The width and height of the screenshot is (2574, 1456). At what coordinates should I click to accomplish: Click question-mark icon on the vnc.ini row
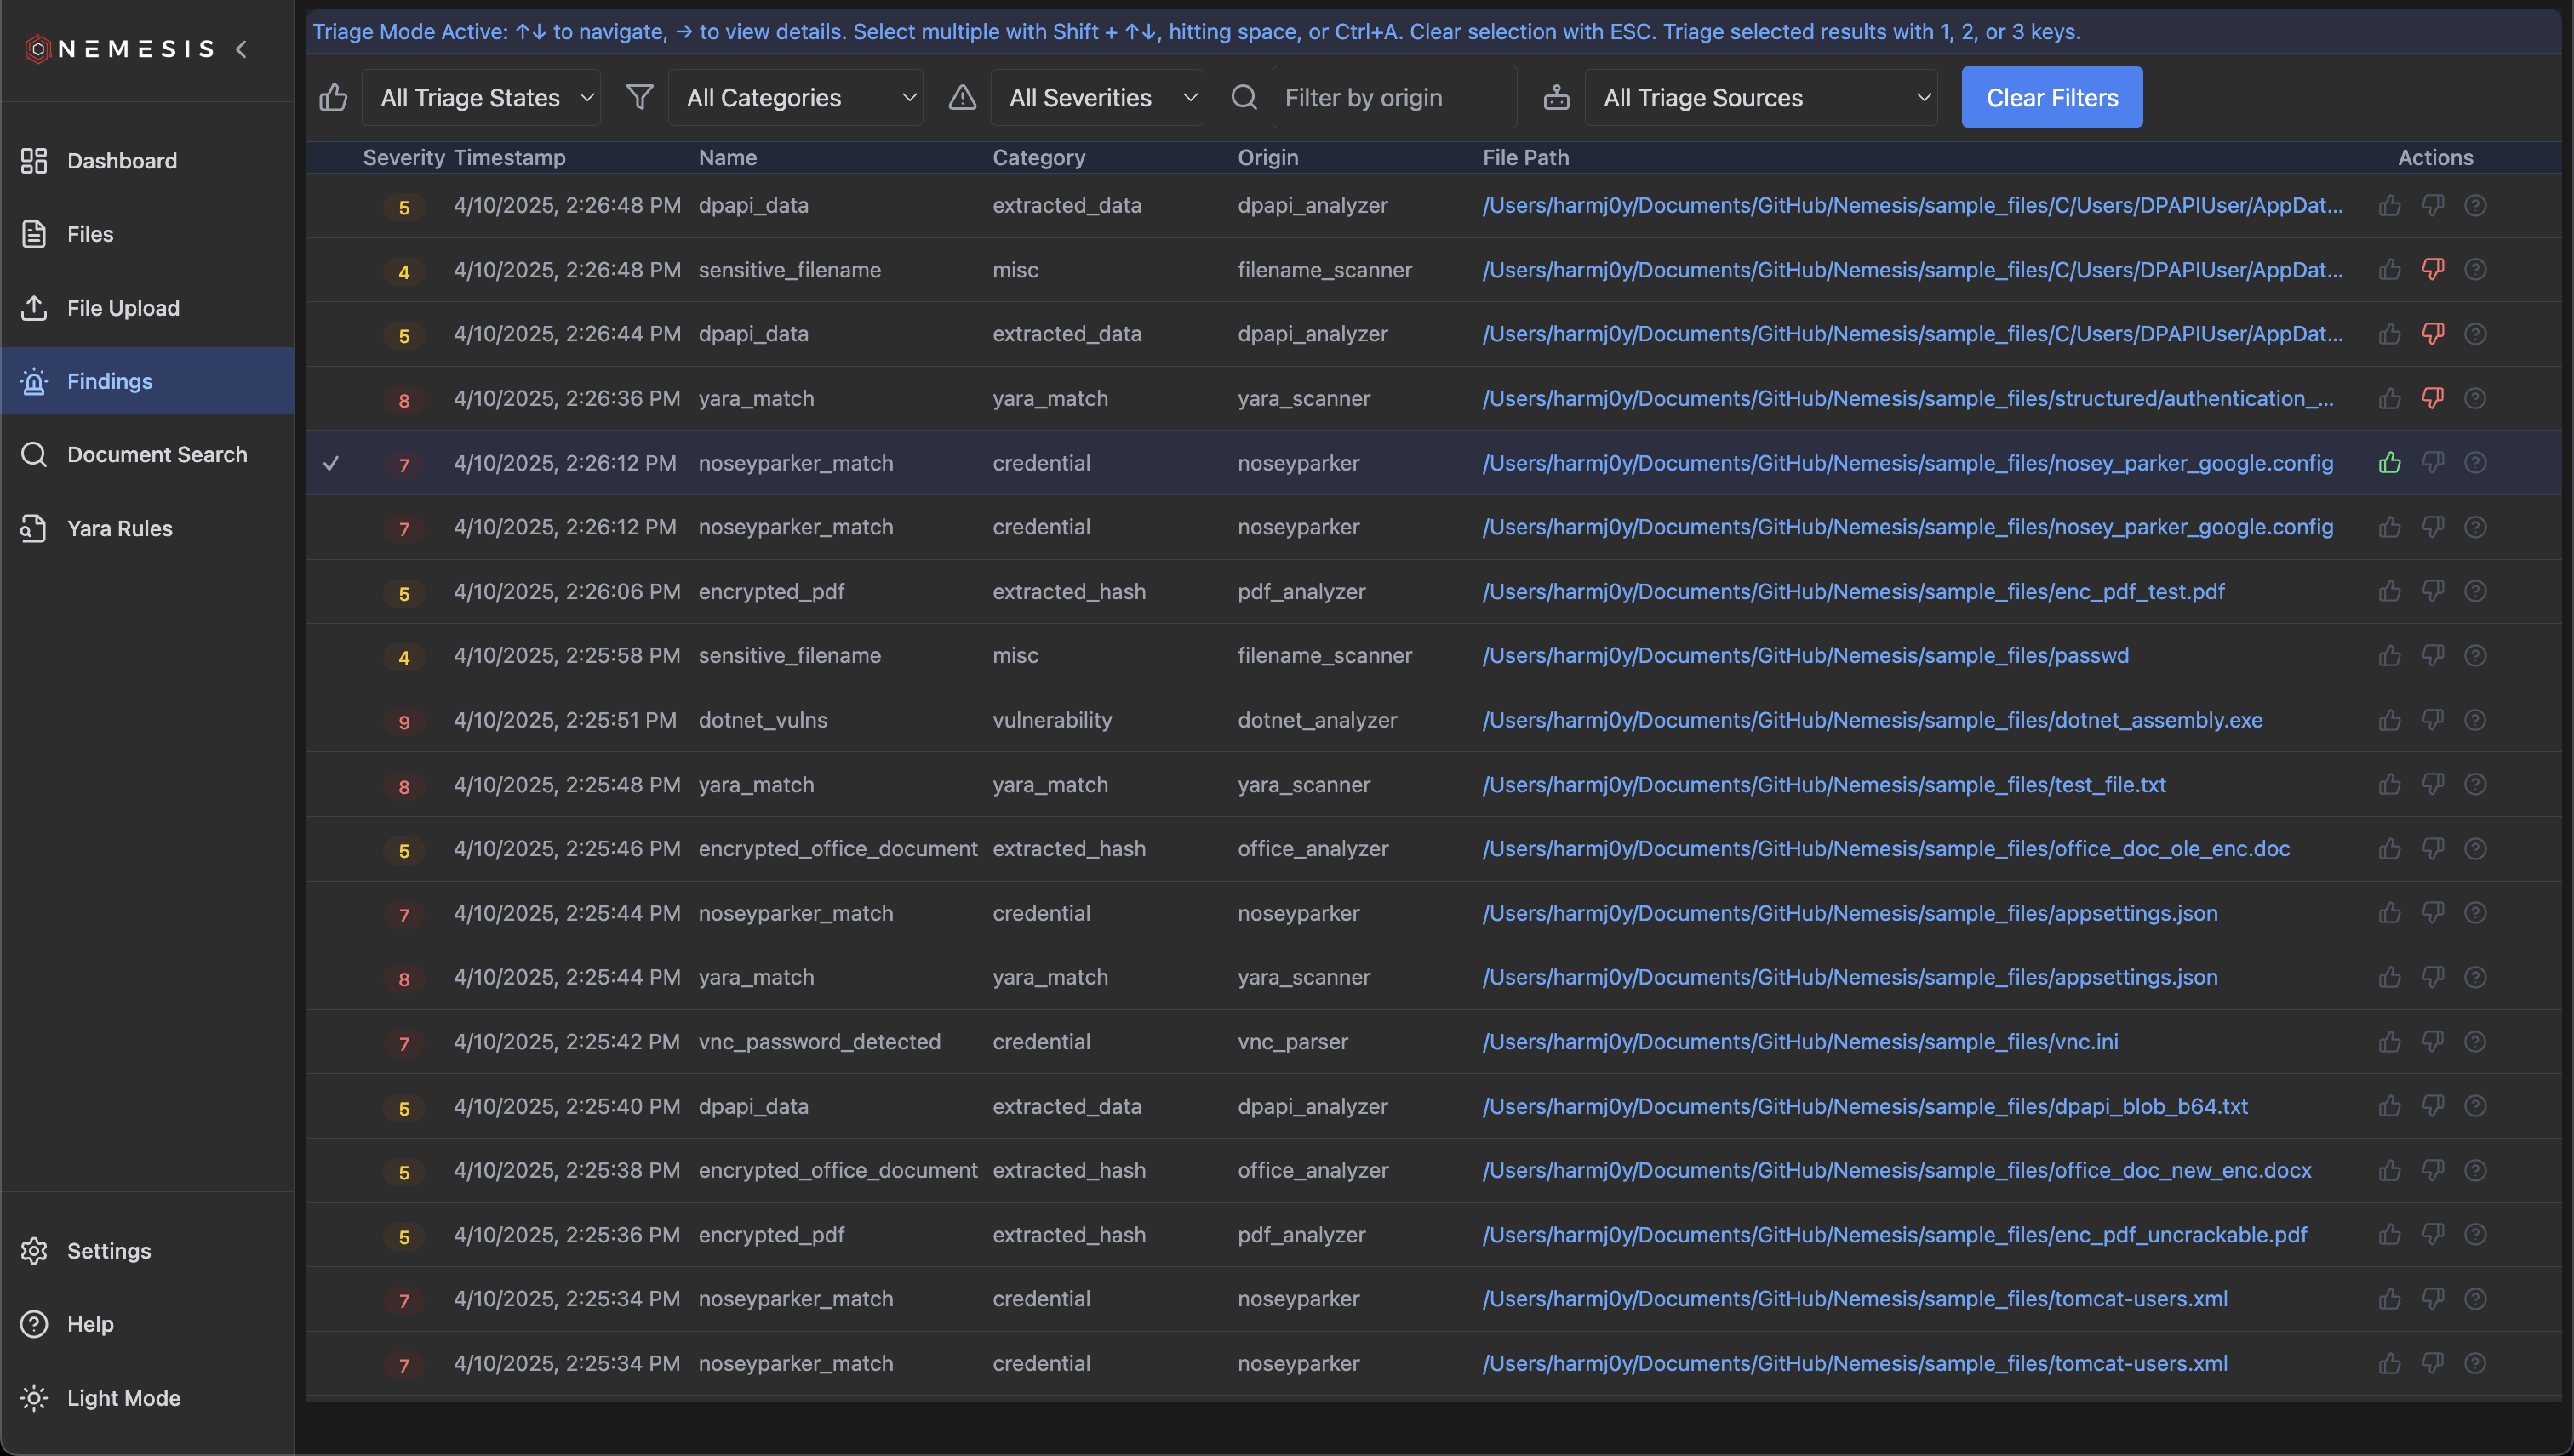click(2475, 1041)
